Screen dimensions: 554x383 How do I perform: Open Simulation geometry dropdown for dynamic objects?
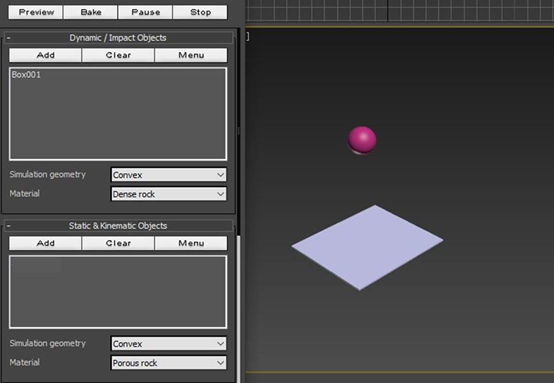(x=169, y=175)
